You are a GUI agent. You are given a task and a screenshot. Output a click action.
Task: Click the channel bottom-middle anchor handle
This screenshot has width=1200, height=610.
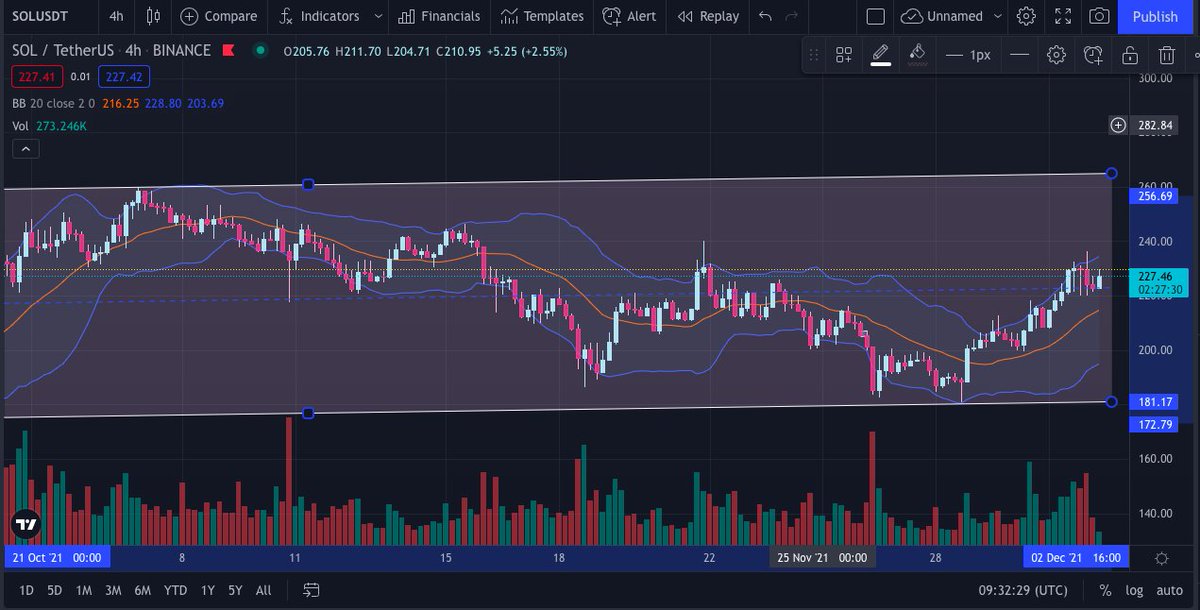(x=308, y=413)
